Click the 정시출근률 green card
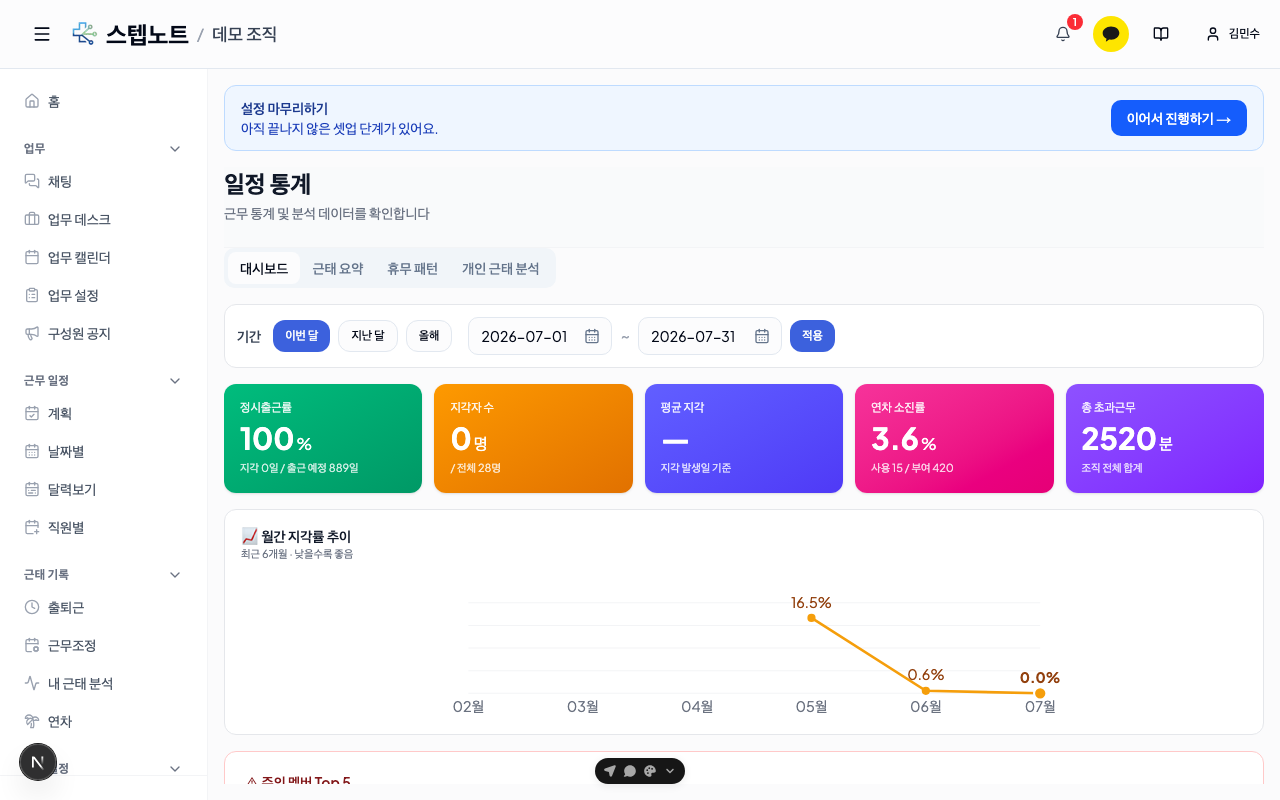The height and width of the screenshot is (800, 1280). (323, 438)
